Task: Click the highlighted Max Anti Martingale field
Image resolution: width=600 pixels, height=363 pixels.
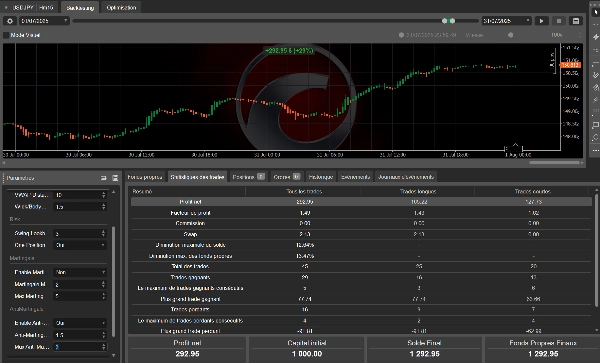Action: point(80,347)
